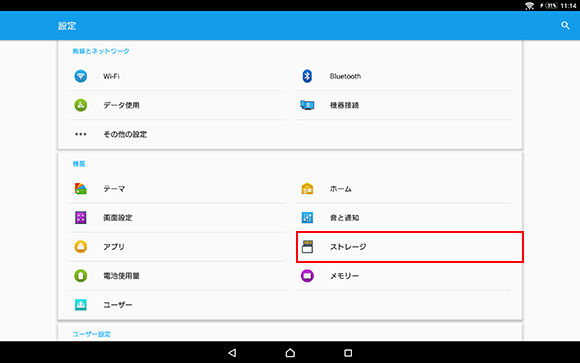This screenshot has width=580, height=363.
Task: Tap the teal ユーザー icon
Action: 81,305
